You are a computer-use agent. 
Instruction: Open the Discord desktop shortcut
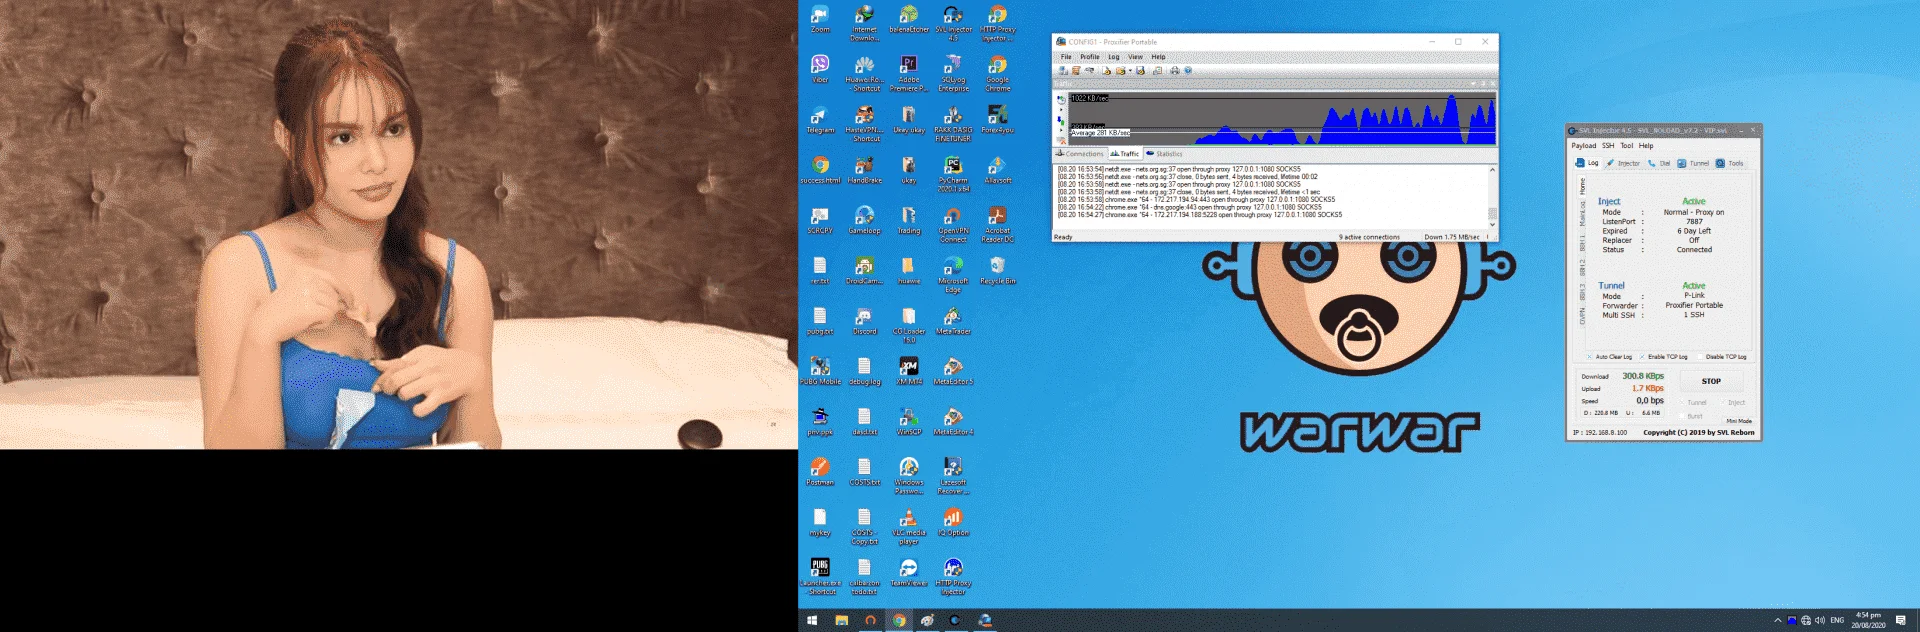pos(864,321)
